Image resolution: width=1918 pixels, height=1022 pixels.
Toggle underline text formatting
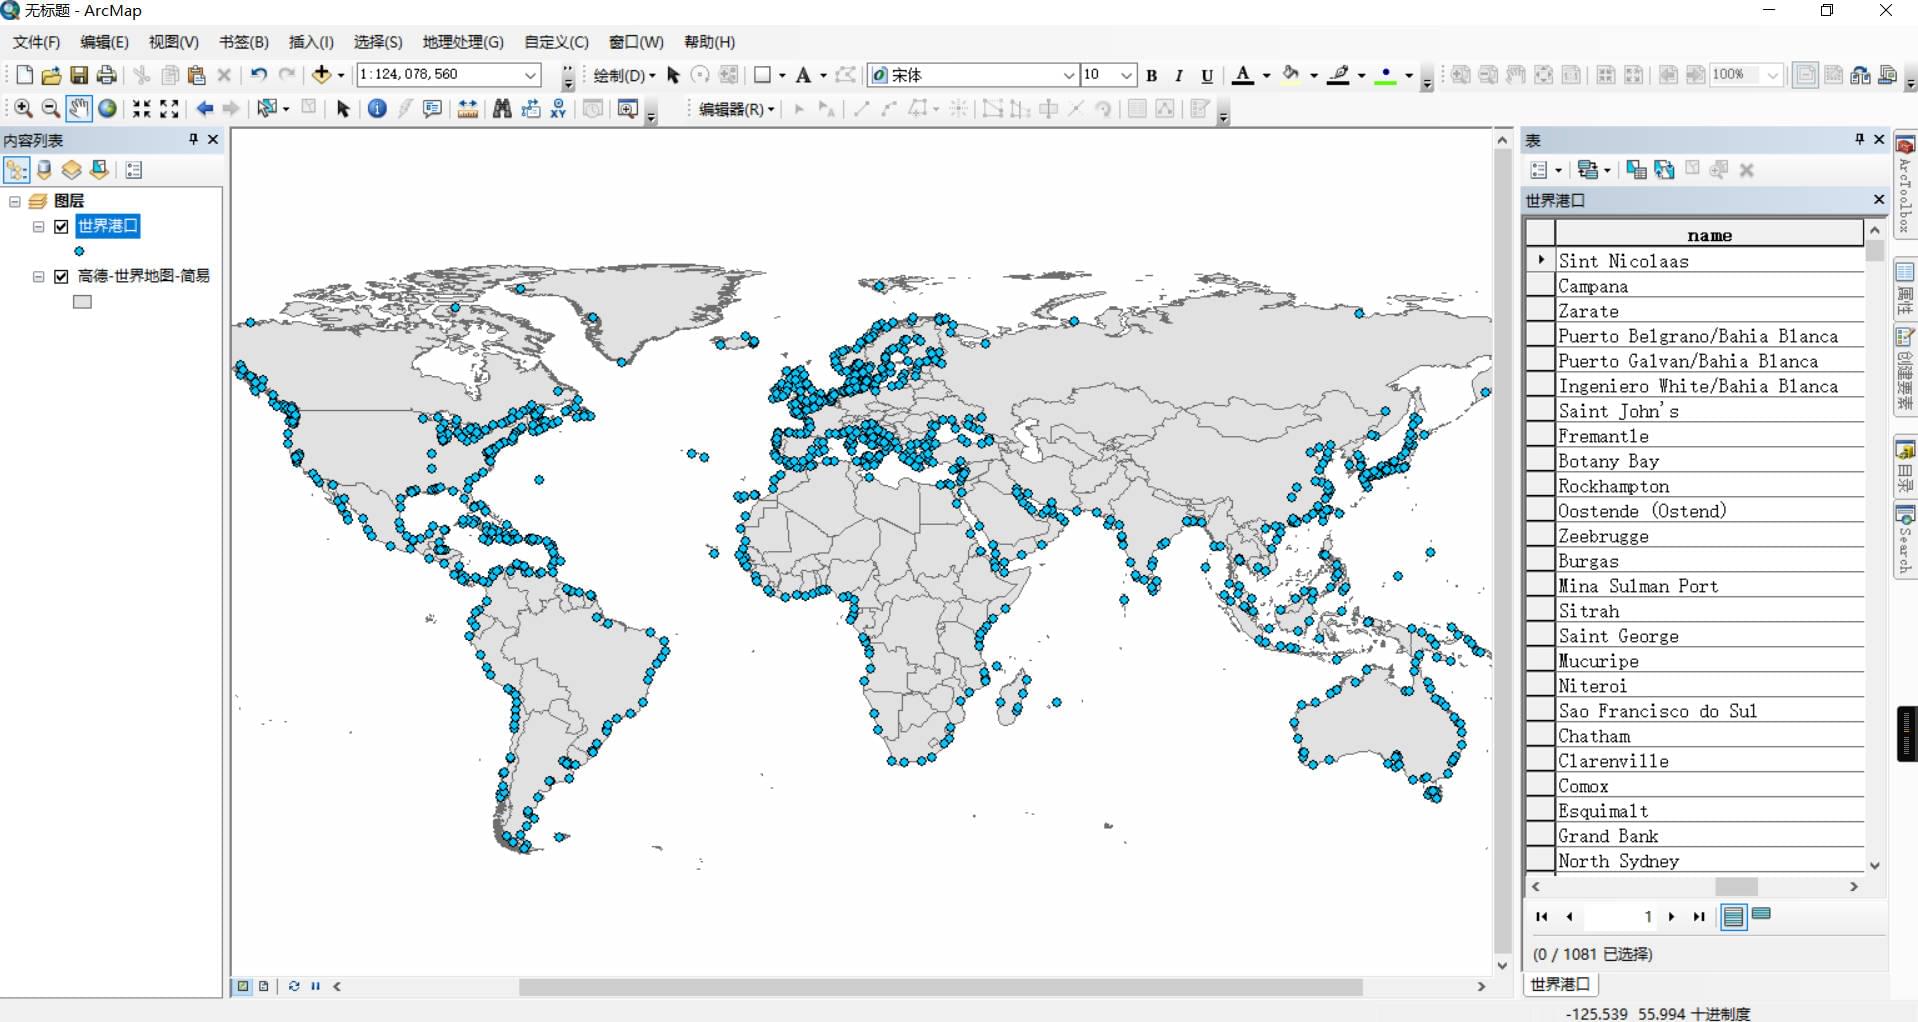(1207, 75)
